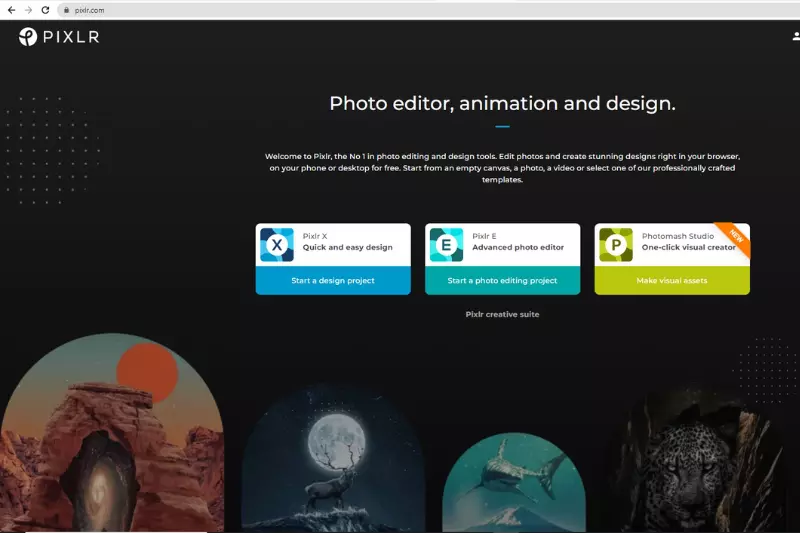This screenshot has width=800, height=533.
Task: Click the shark artwork thumbnail
Action: pyautogui.click(x=514, y=483)
